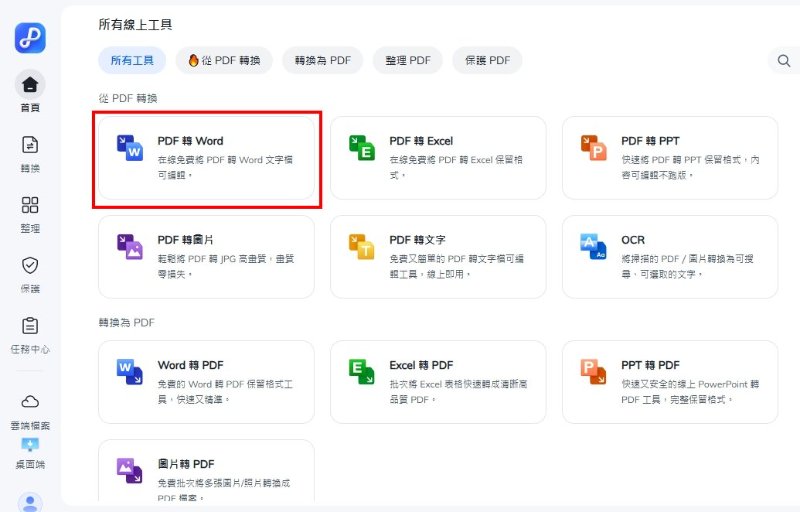Click the 首頁 sidebar label
Screen dimensions: 800x512
tap(30, 108)
